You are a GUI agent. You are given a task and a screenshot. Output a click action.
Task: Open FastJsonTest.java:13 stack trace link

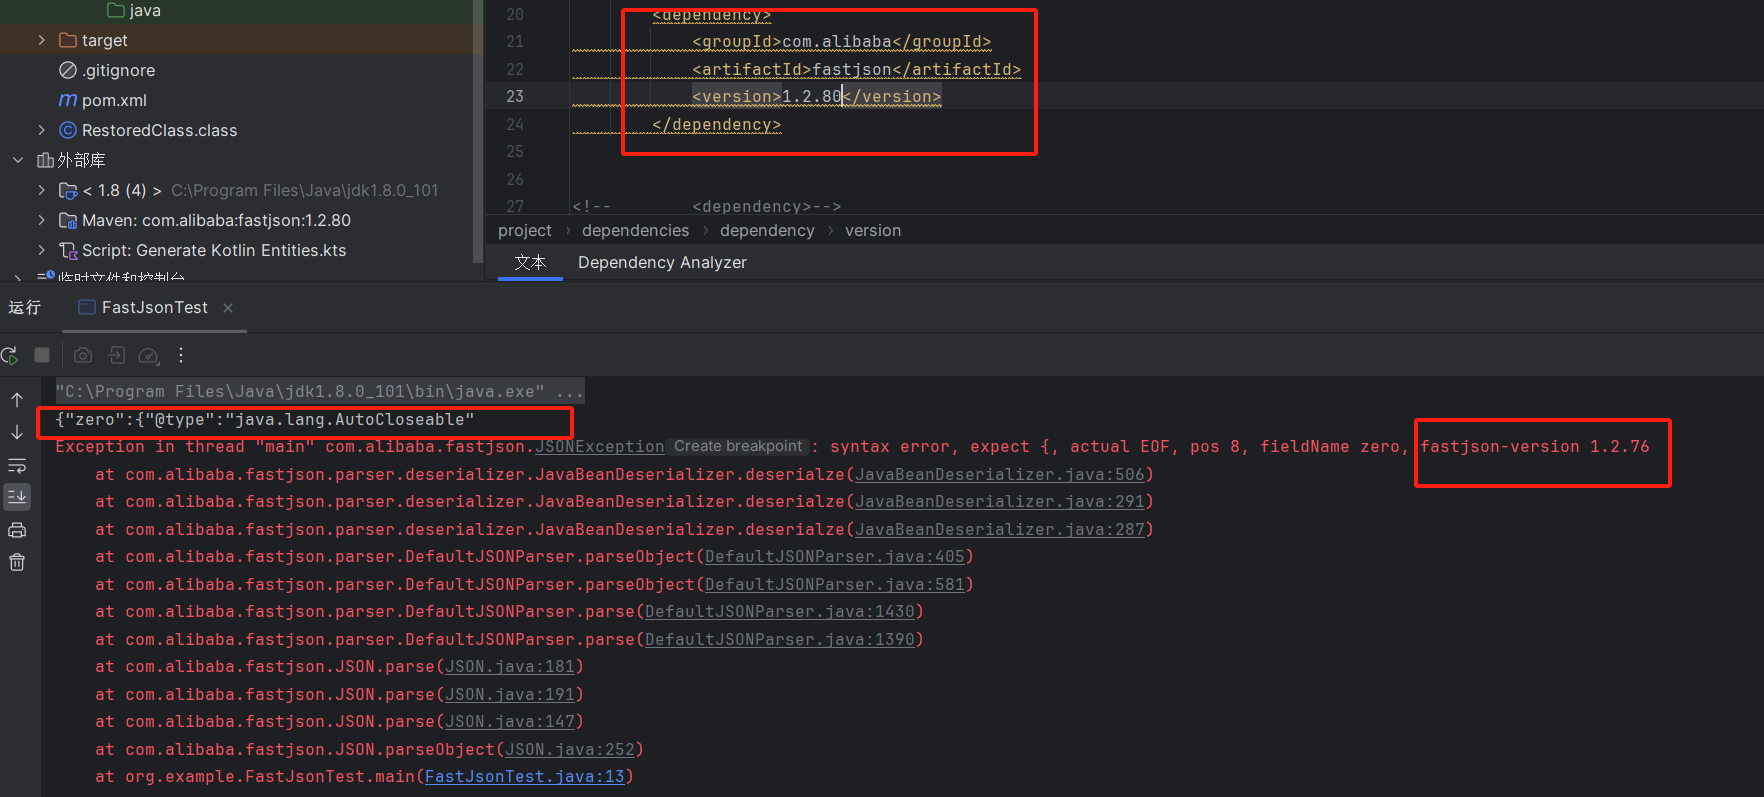pyautogui.click(x=524, y=777)
